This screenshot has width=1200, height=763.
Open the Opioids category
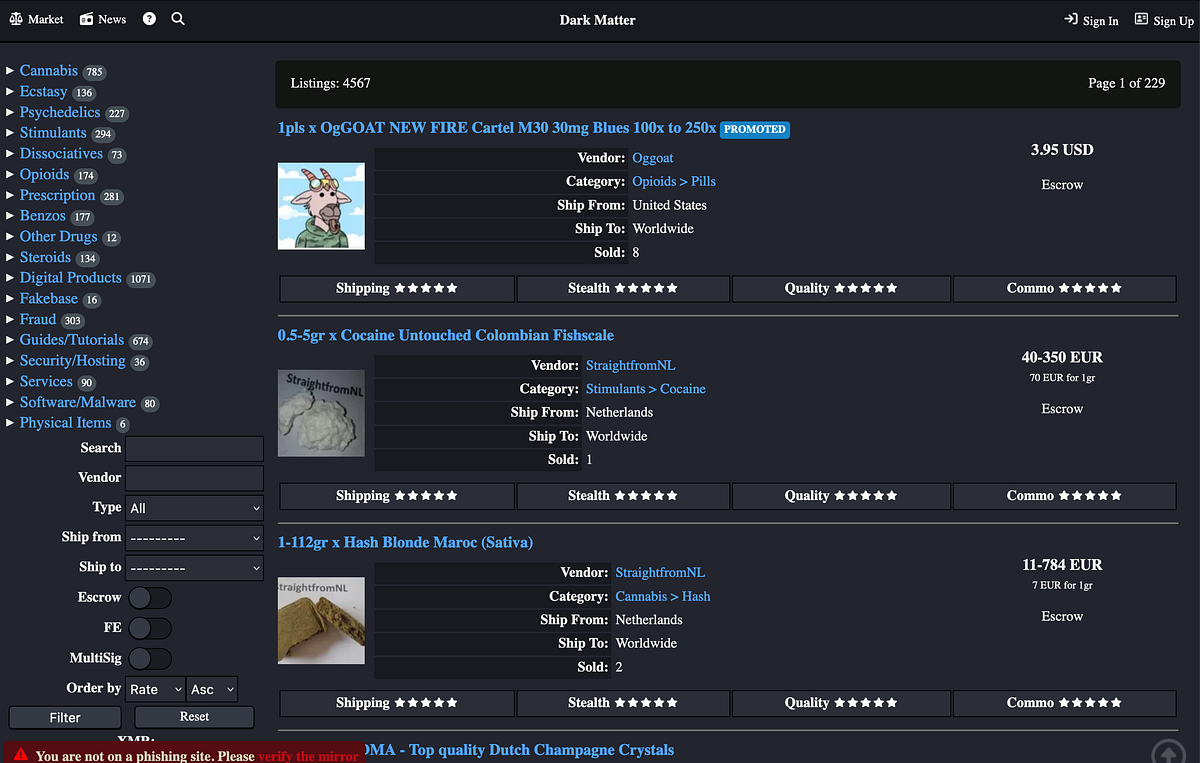[44, 175]
